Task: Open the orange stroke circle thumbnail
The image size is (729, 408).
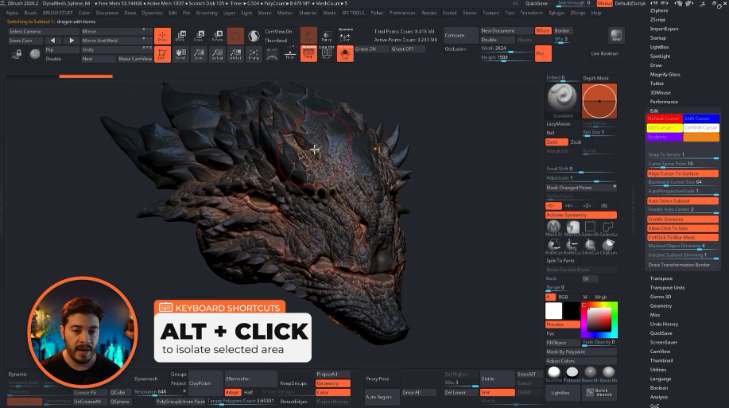Action: pos(599,101)
